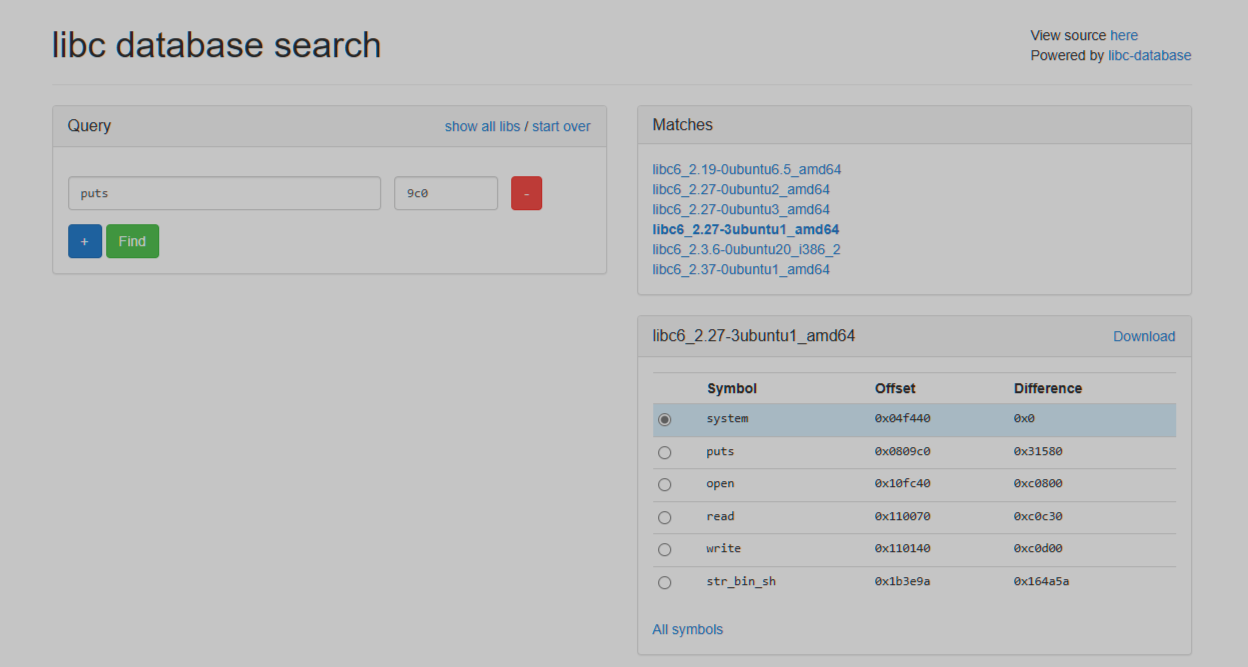Click the Offset column header
Image resolution: width=1248 pixels, height=667 pixels.
895,388
